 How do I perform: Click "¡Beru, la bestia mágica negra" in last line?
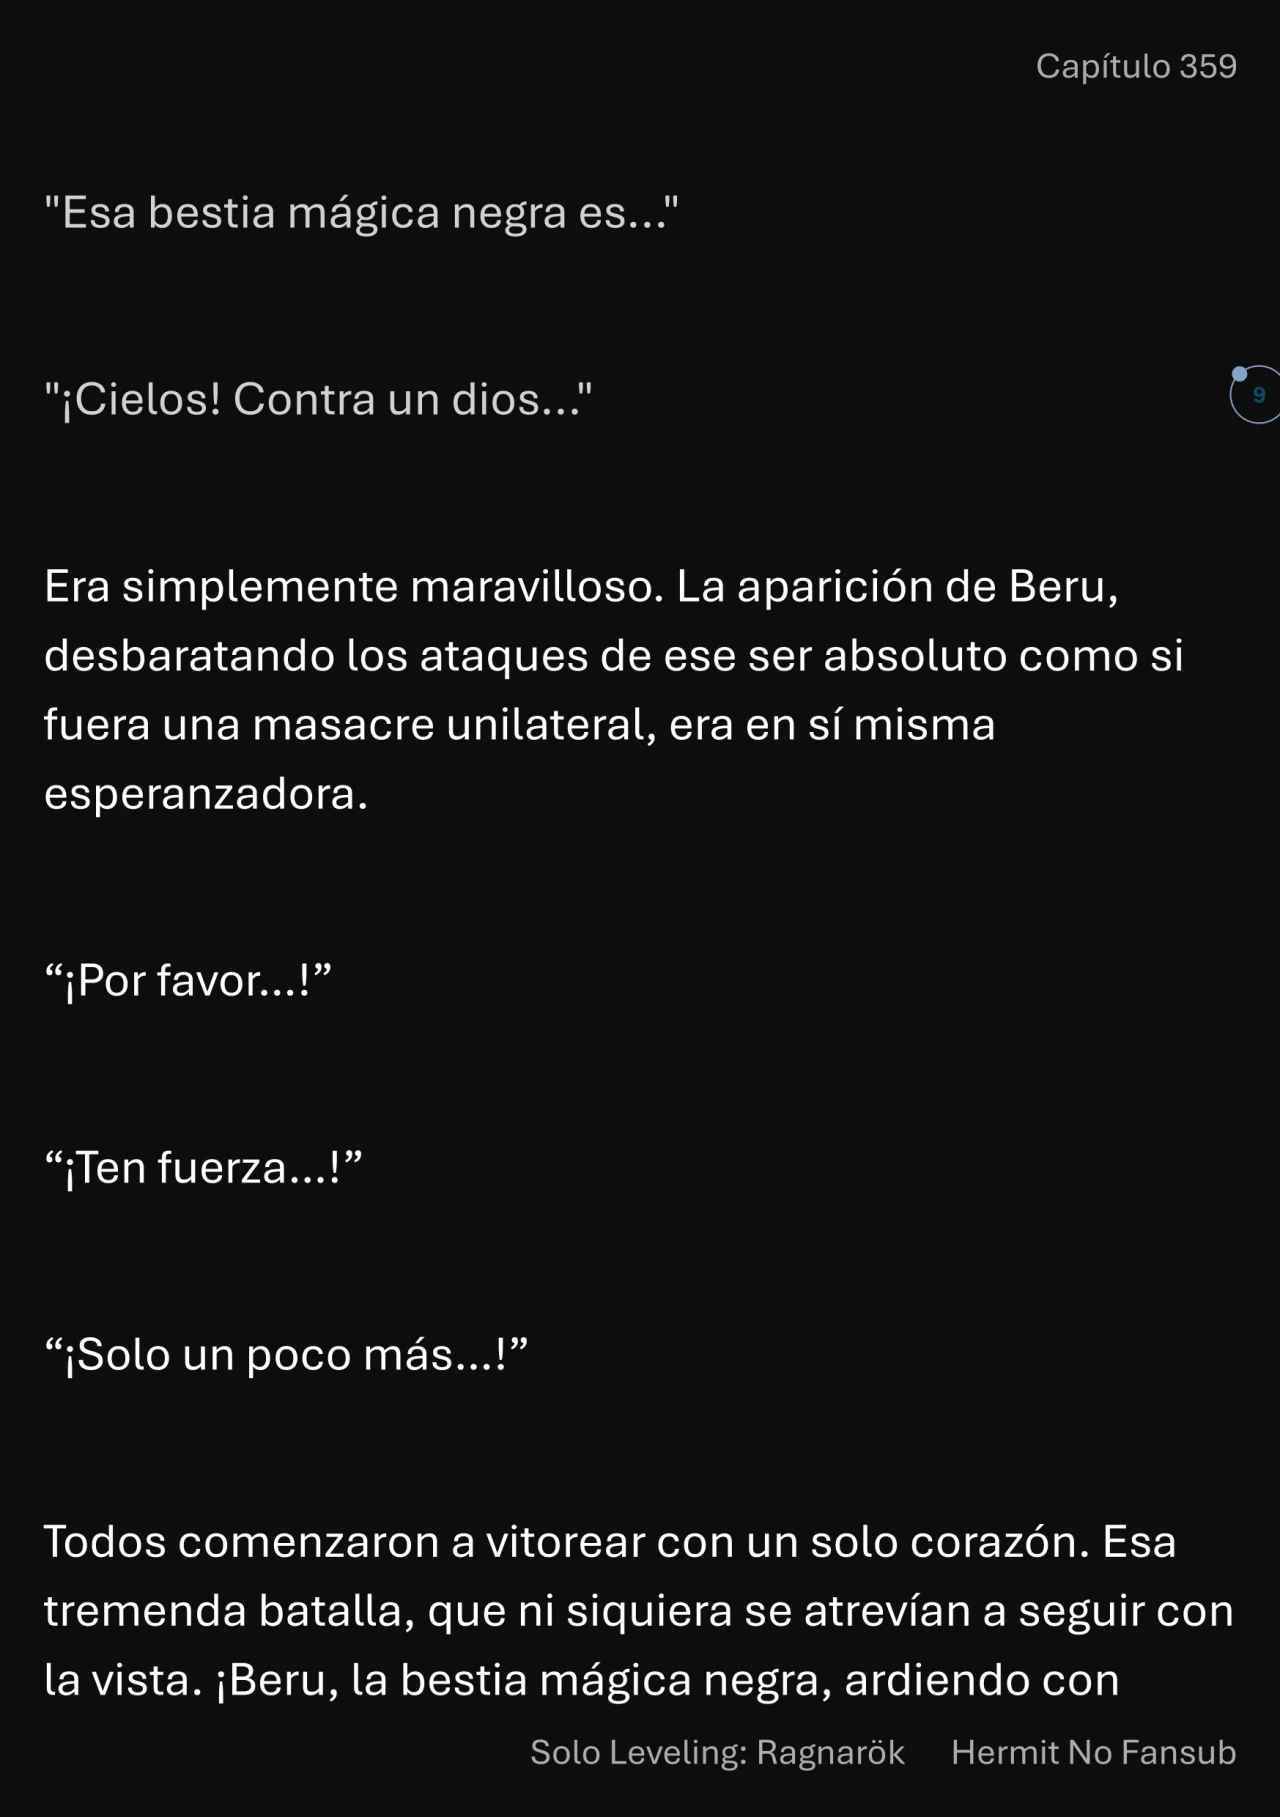point(524,1681)
